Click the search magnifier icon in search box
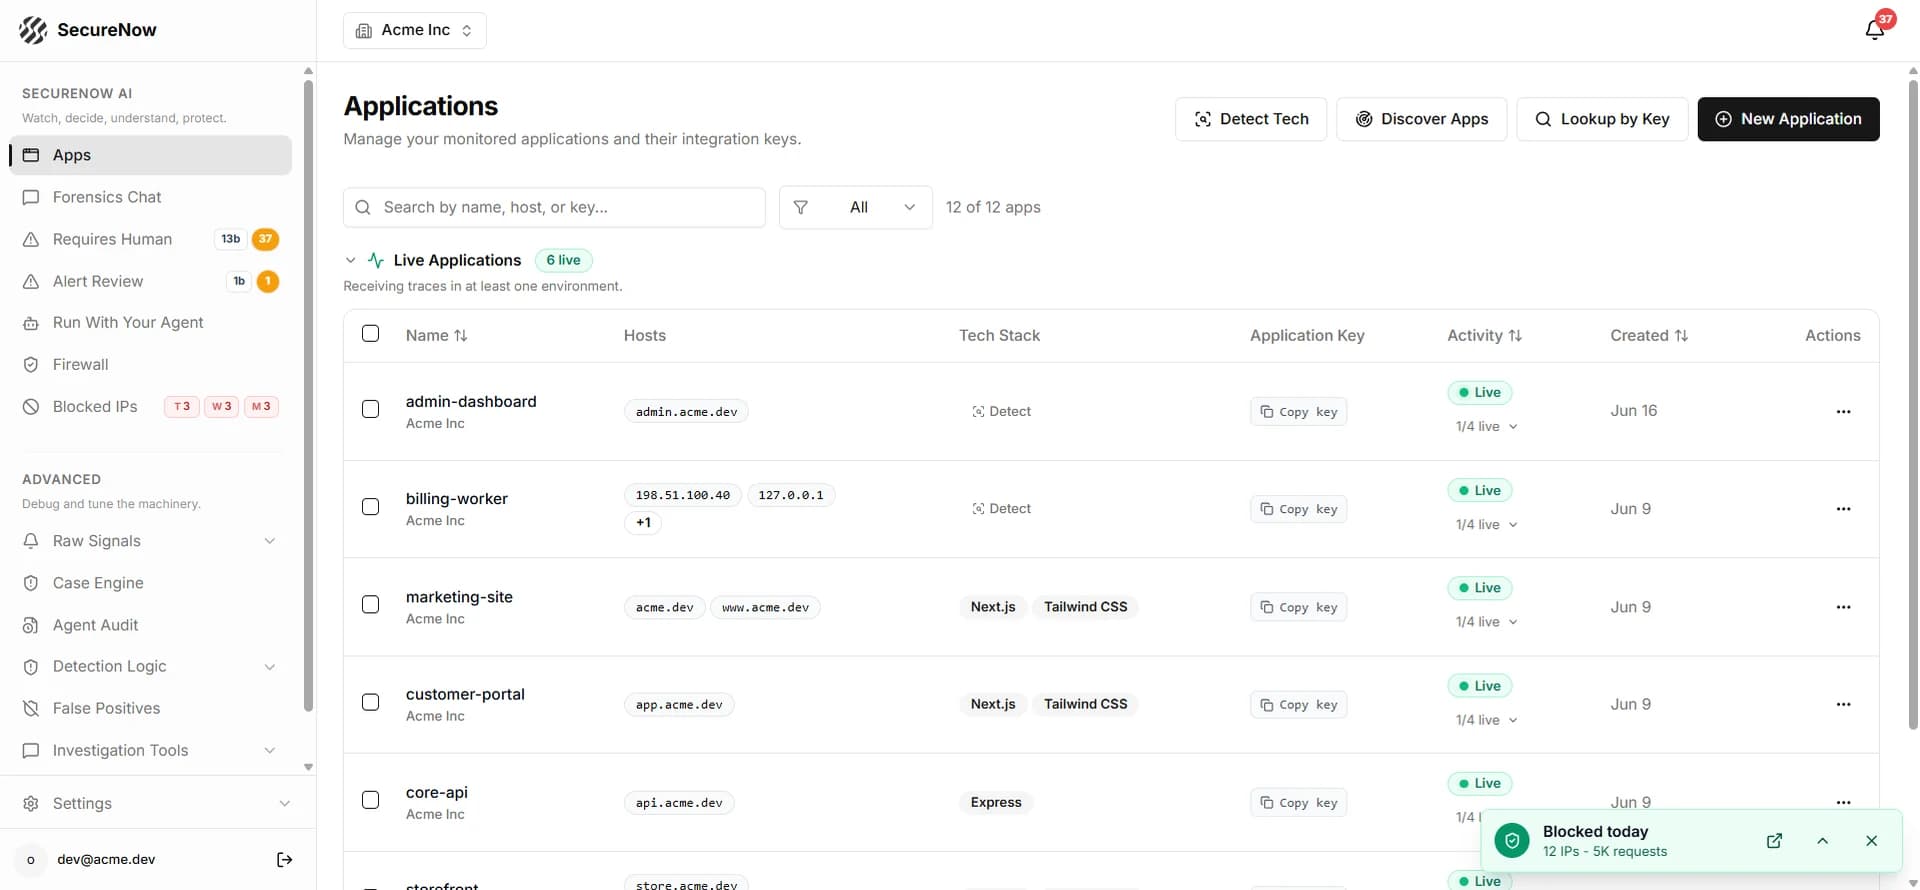The height and width of the screenshot is (890, 1920). pyautogui.click(x=363, y=207)
